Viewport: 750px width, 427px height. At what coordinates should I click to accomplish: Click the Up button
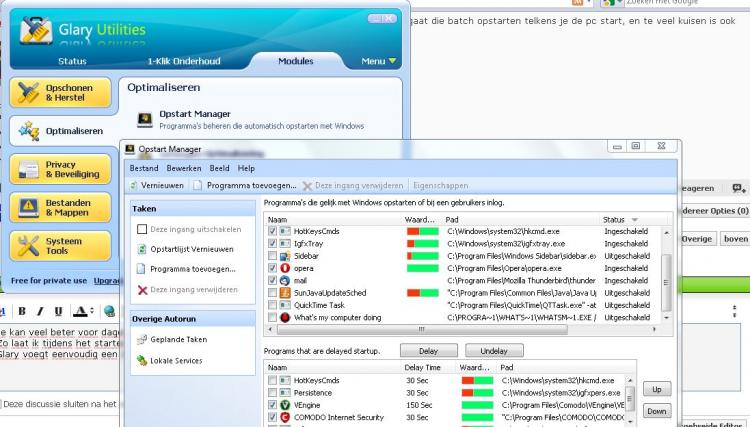pyautogui.click(x=657, y=389)
